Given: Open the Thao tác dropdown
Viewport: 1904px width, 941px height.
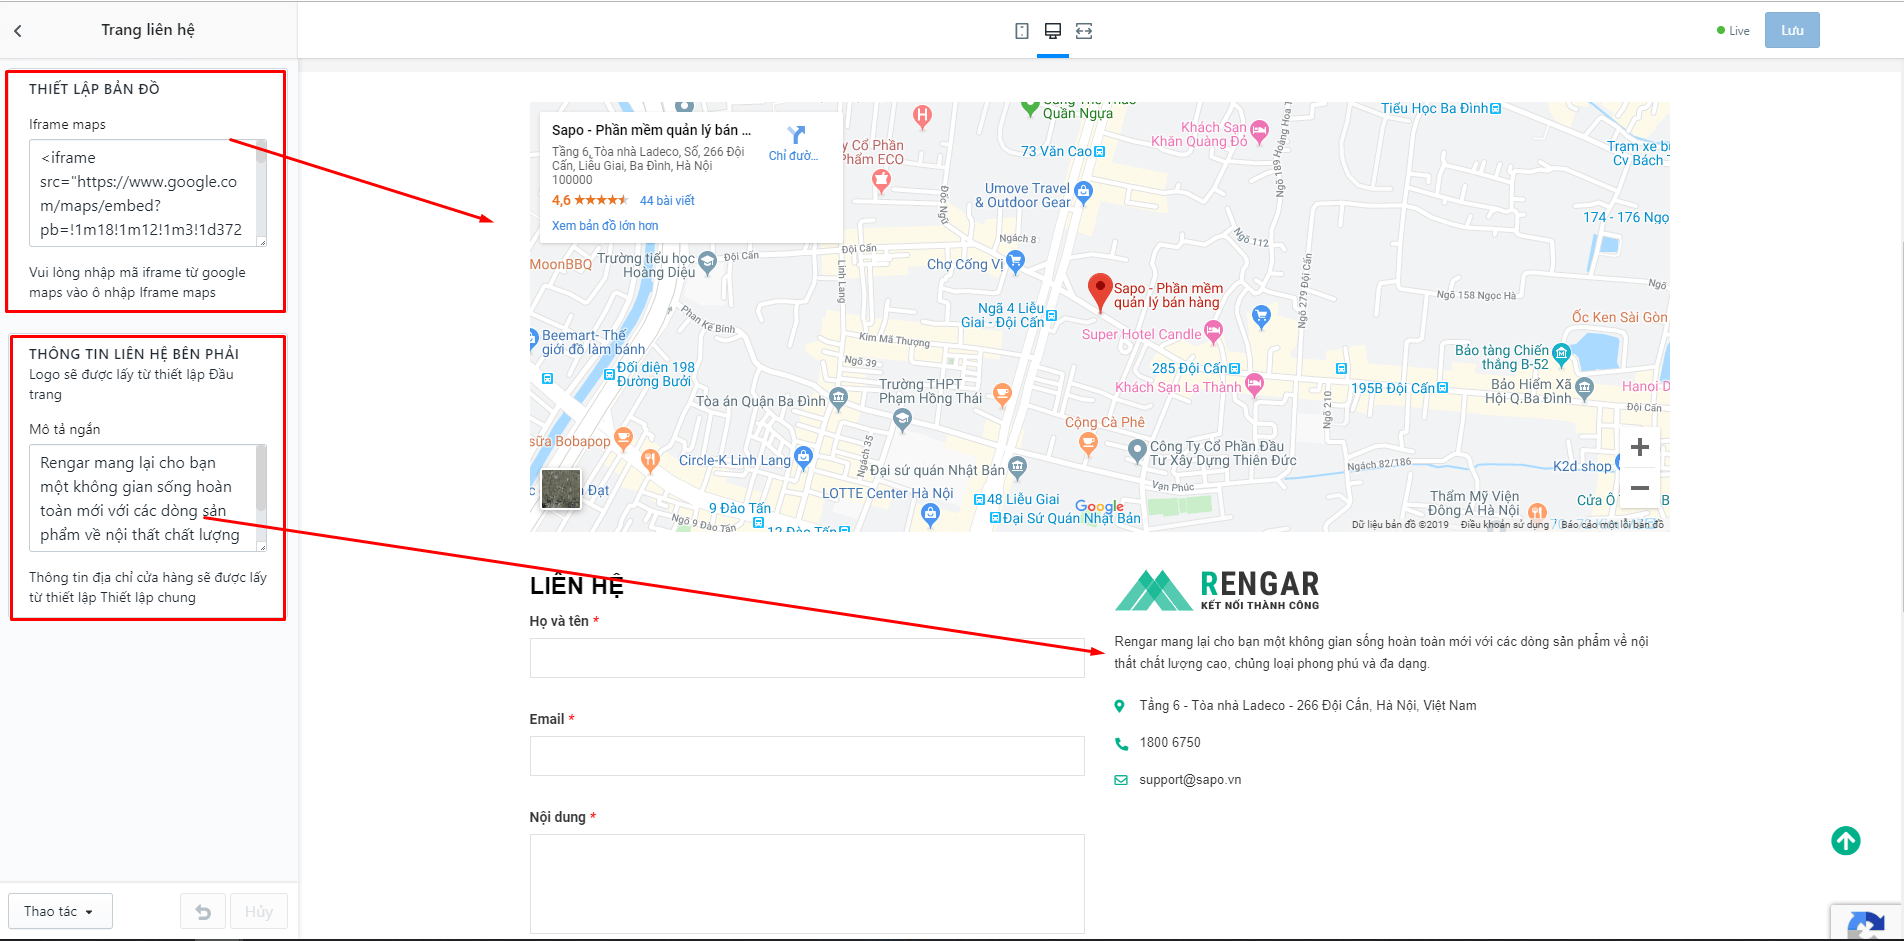Looking at the screenshot, I should (60, 912).
